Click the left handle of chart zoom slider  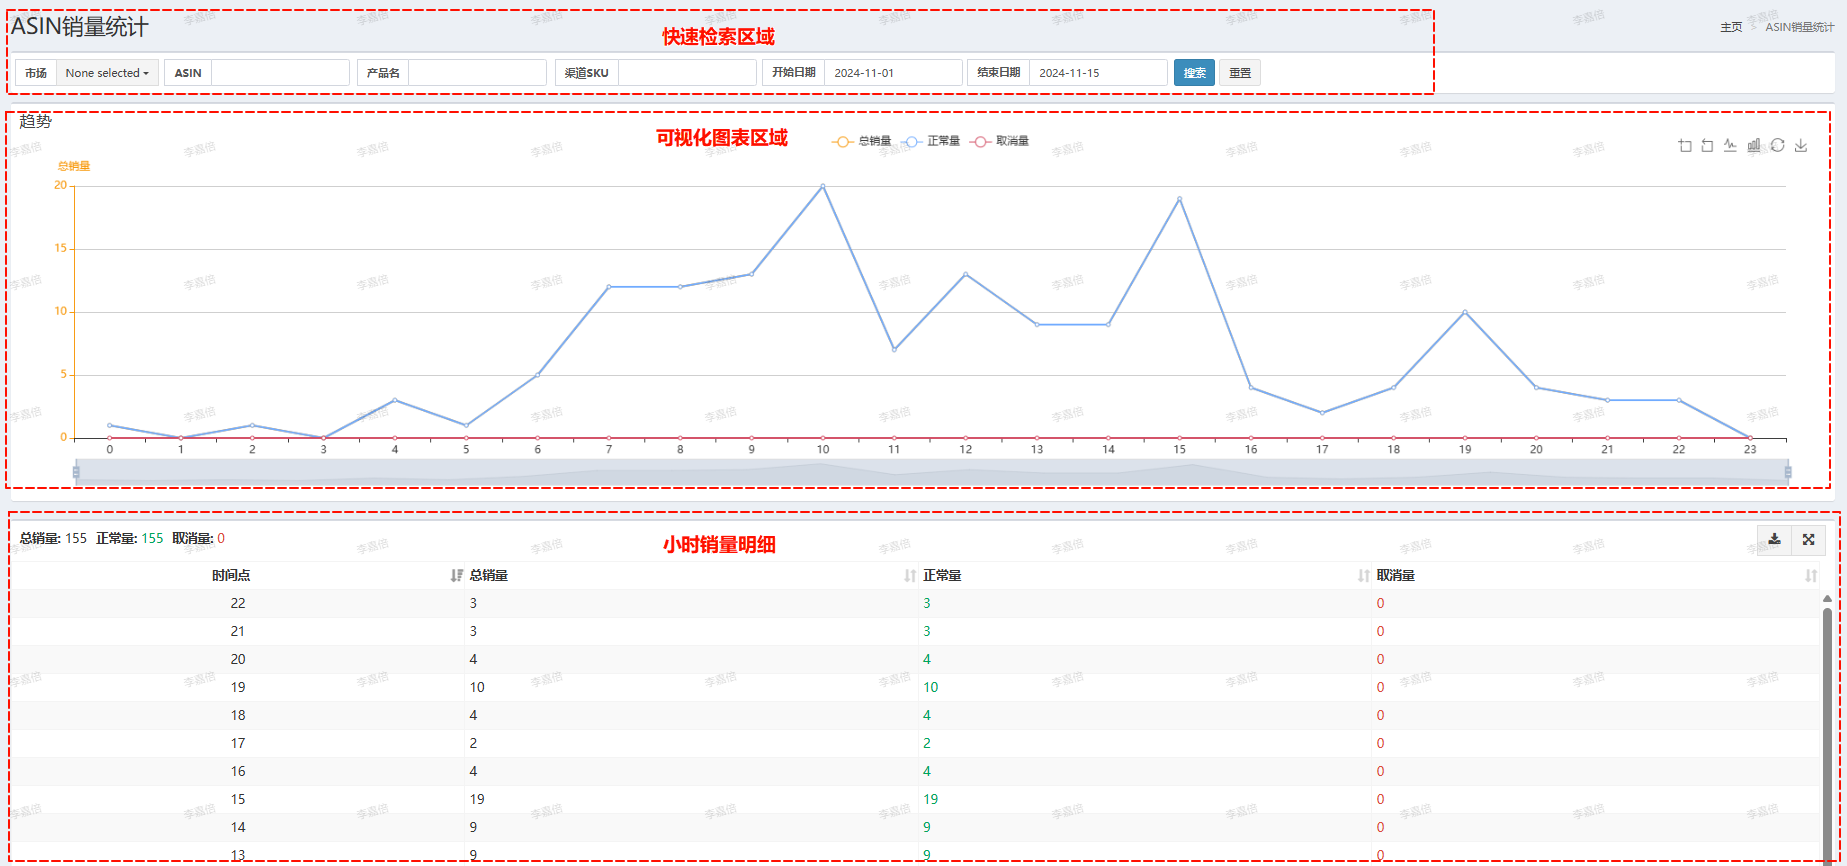pos(76,472)
